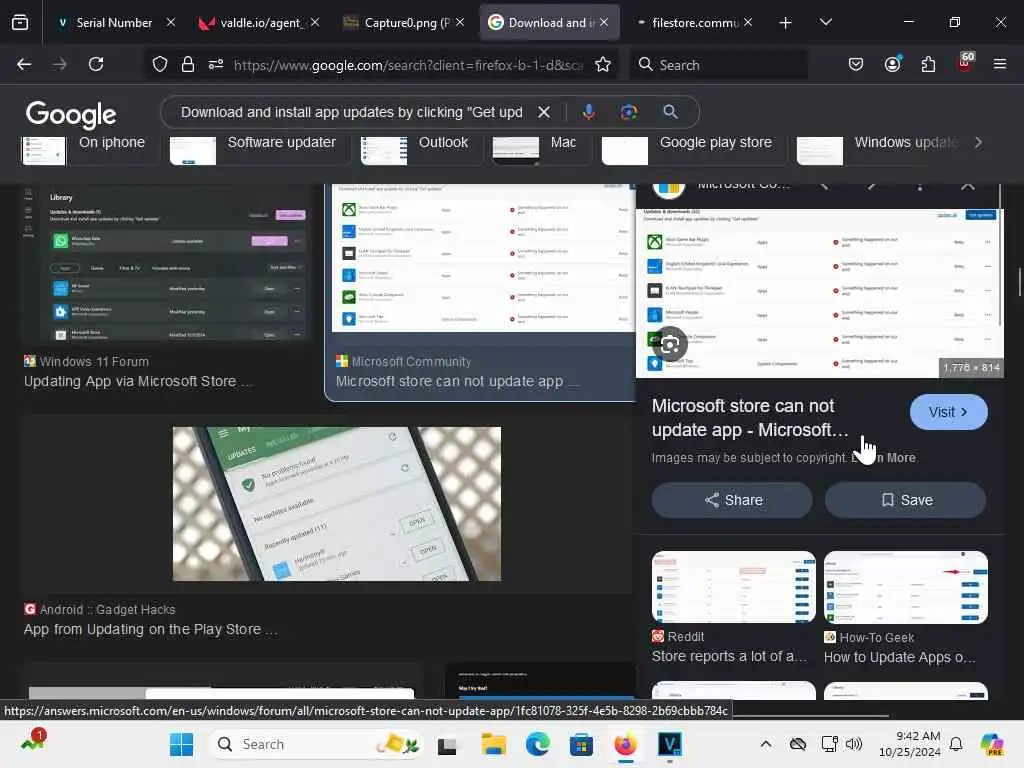Focus the Google search query field
The image size is (1024, 768).
click(351, 112)
